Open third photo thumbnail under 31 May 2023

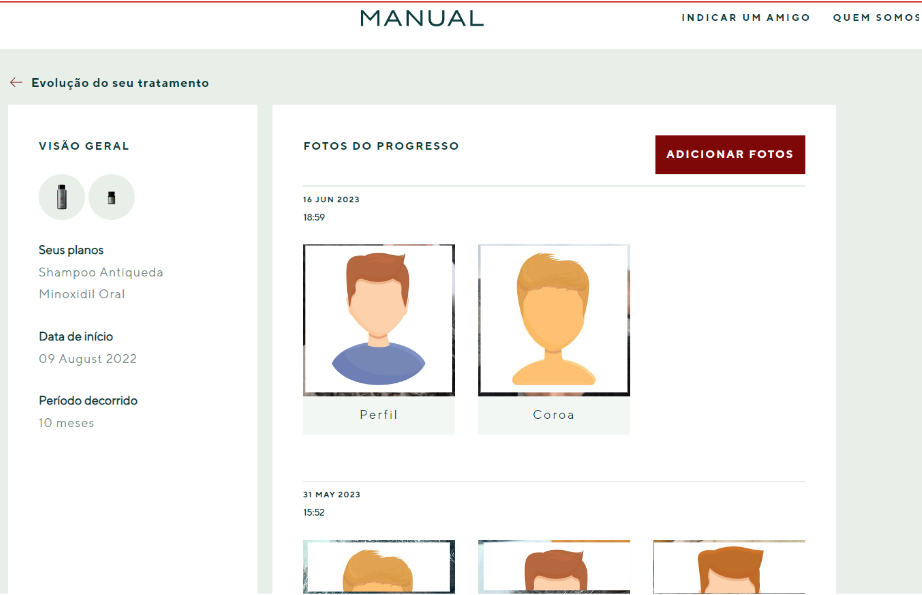coord(729,567)
